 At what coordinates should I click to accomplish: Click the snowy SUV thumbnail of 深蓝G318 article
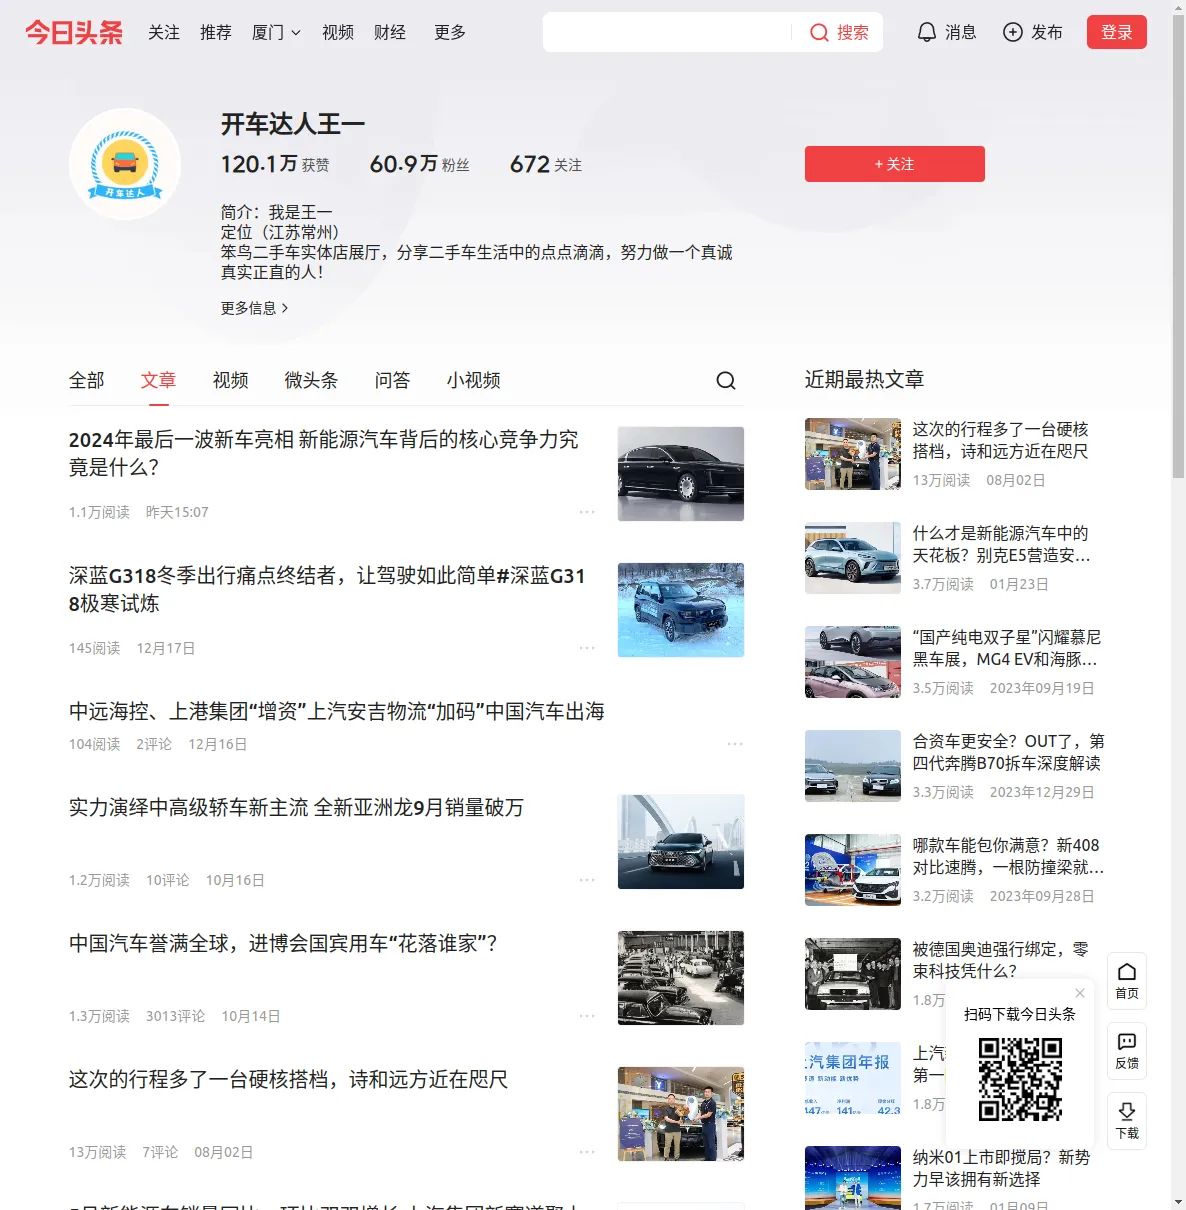(x=681, y=610)
